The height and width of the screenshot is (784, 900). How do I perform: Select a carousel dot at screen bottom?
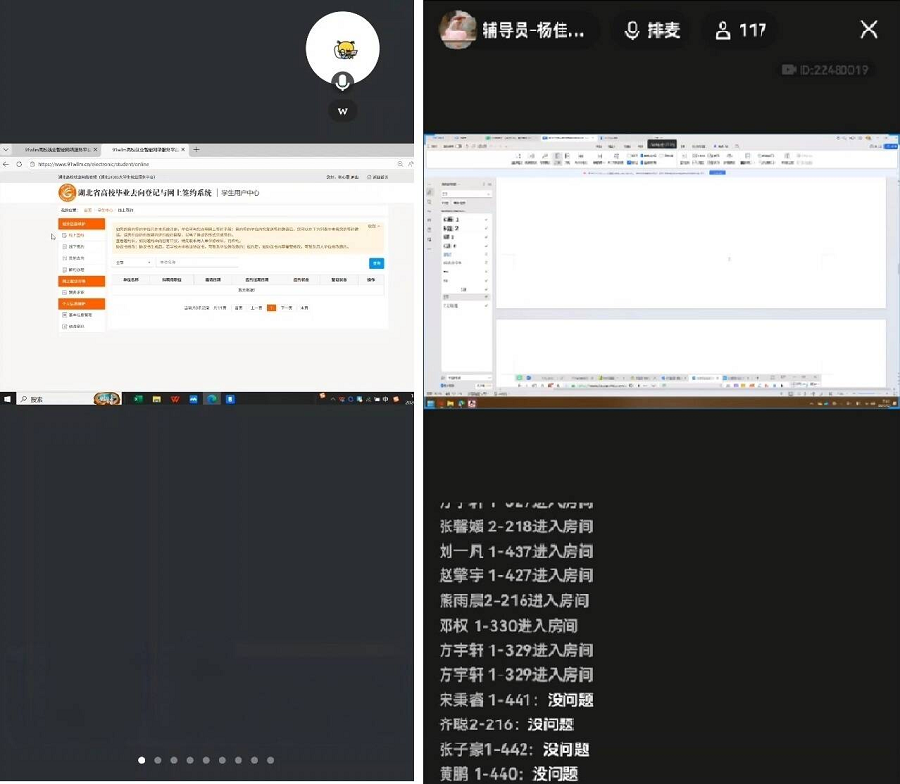141,760
